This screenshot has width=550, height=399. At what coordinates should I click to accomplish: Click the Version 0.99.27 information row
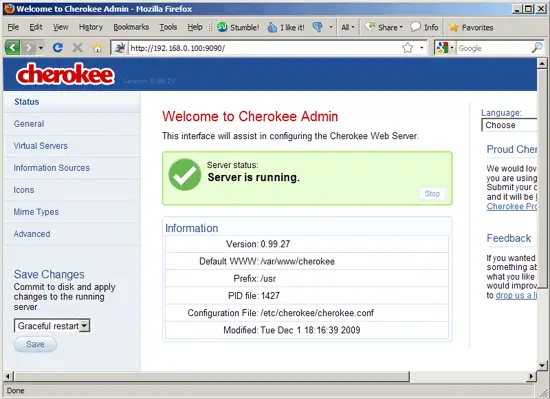307,244
